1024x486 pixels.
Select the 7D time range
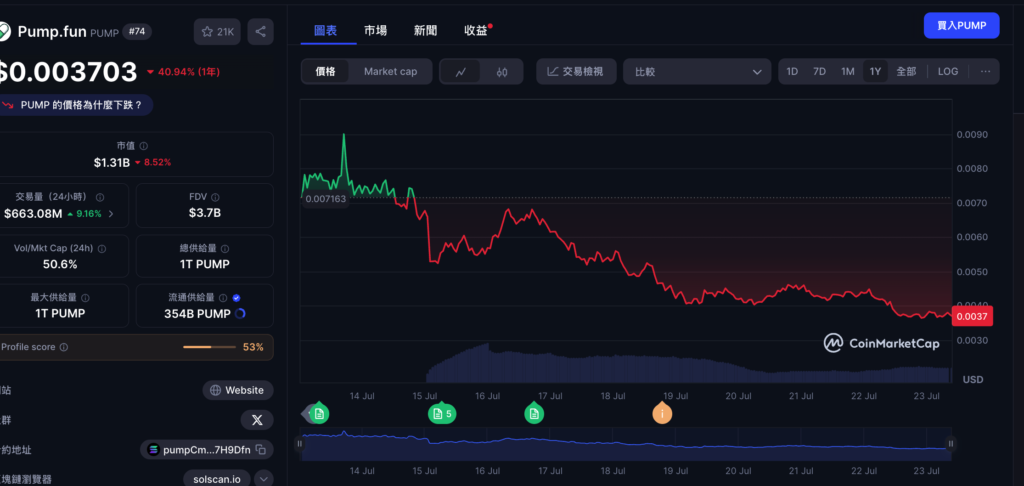819,72
